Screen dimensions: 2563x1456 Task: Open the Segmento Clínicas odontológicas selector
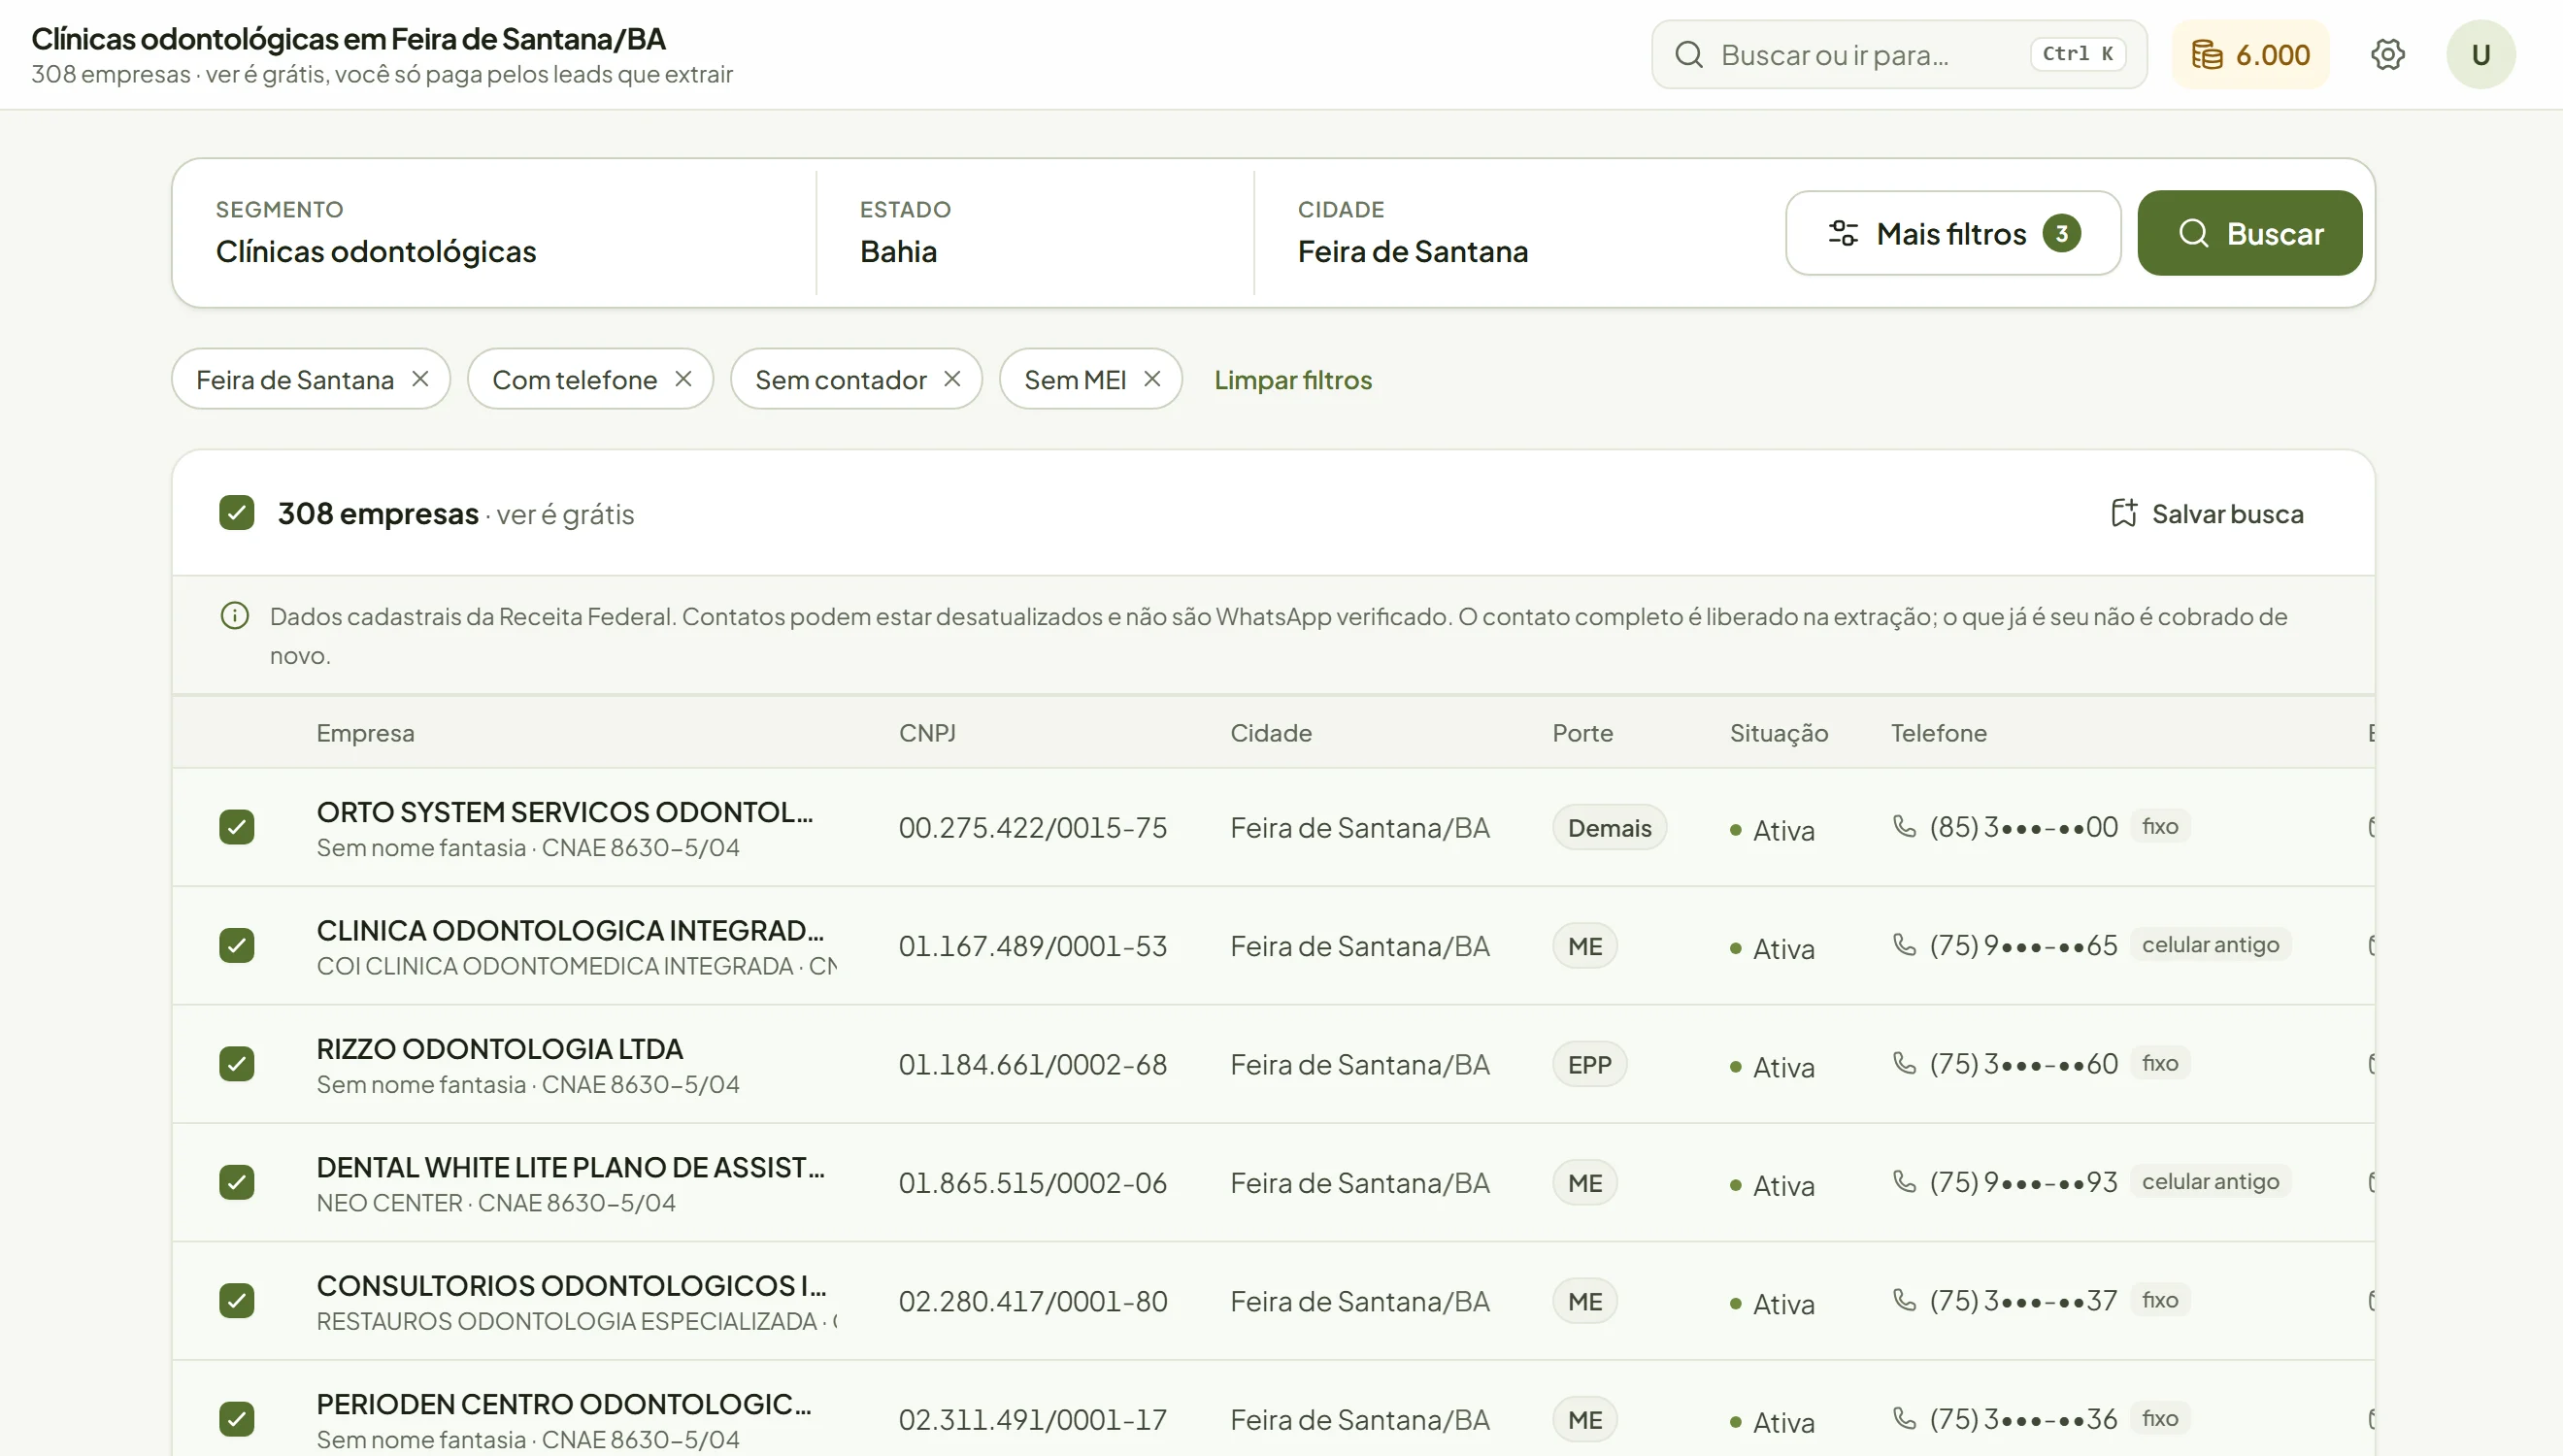[x=495, y=233]
